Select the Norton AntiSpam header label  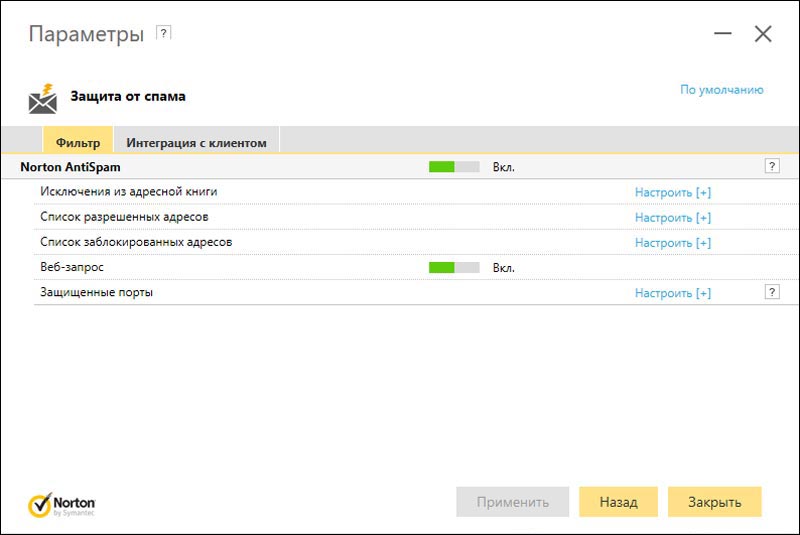point(70,167)
